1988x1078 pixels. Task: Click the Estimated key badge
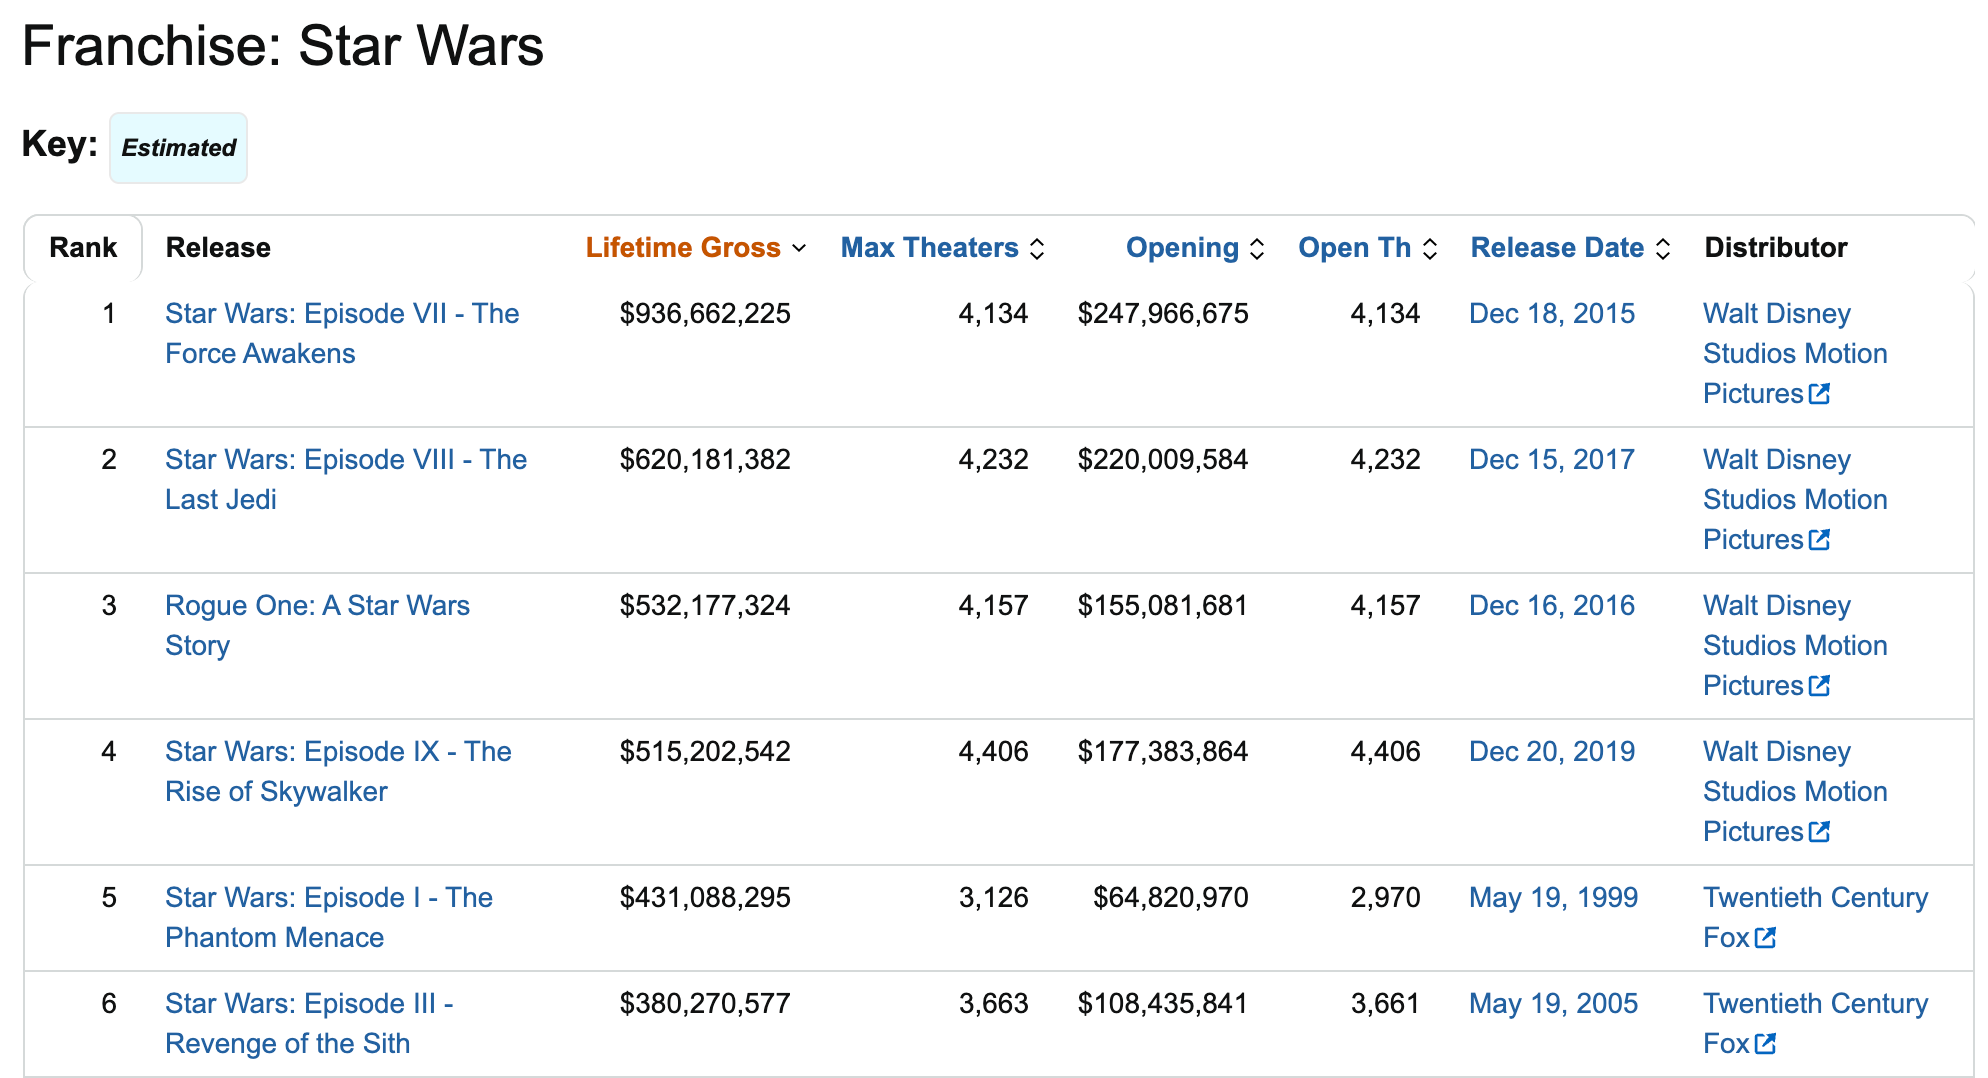(x=178, y=148)
